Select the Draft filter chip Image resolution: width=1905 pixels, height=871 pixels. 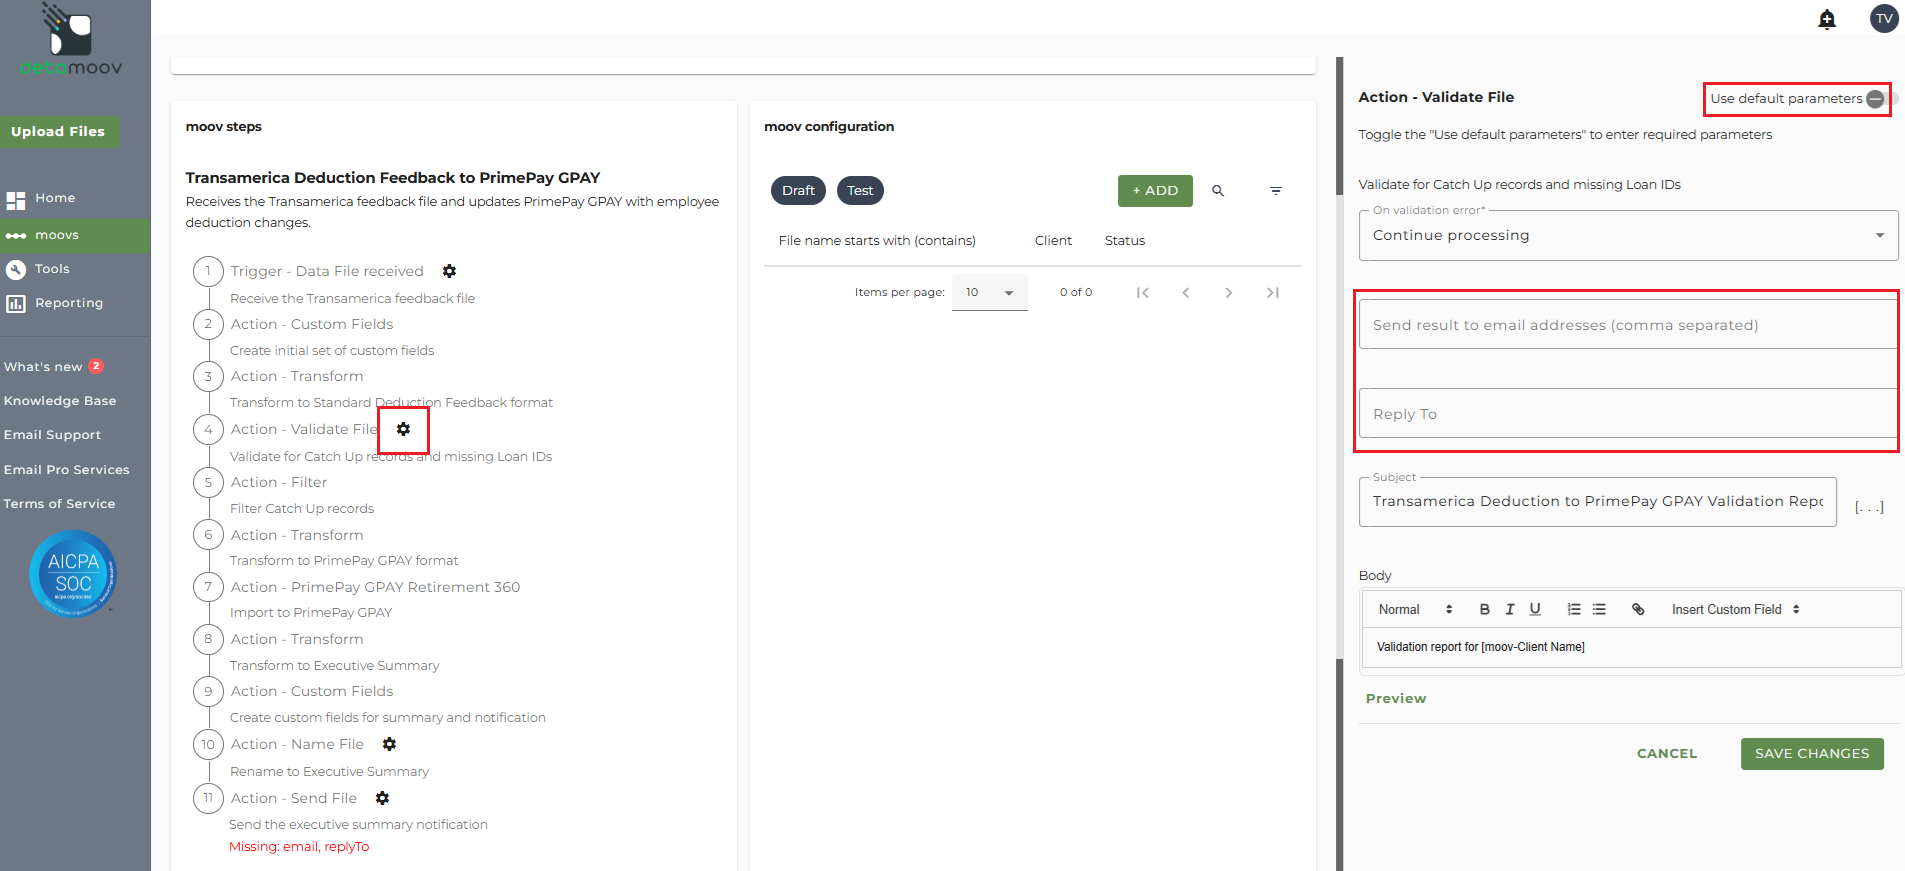[798, 190]
